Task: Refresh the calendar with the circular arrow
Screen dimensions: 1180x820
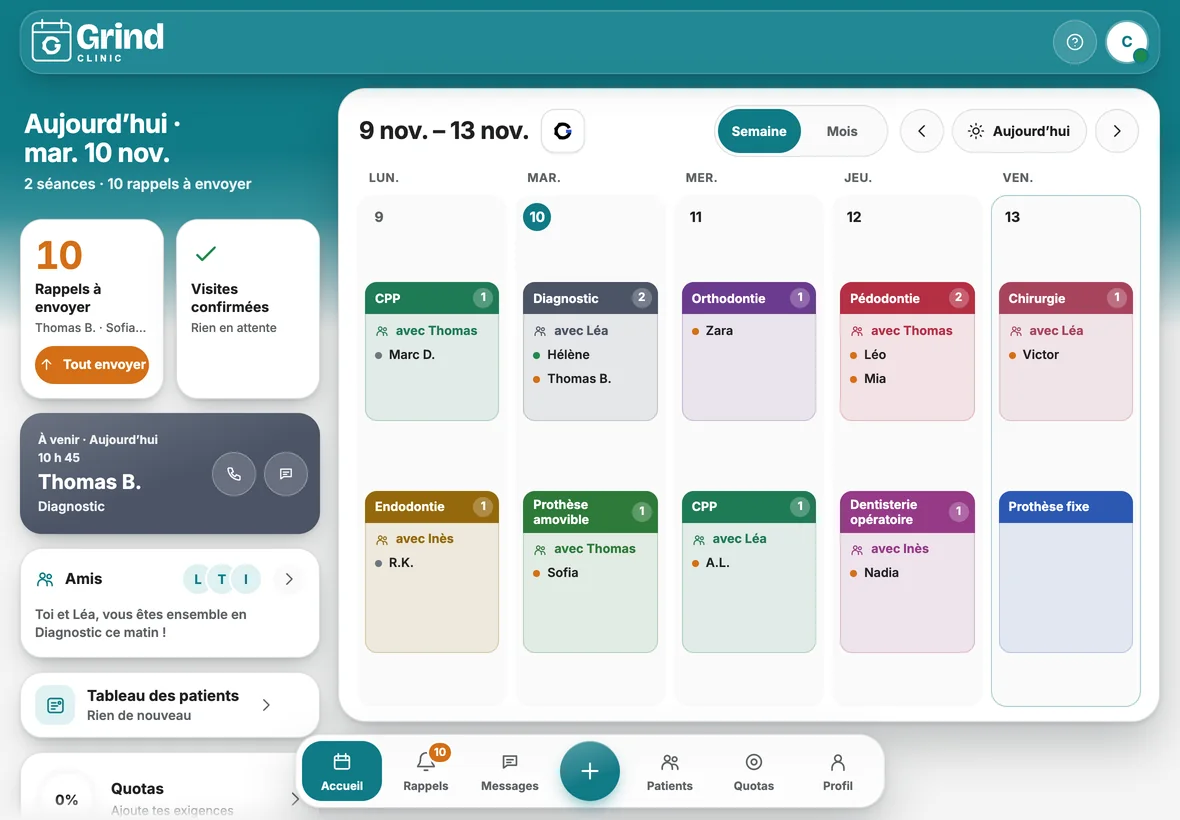Action: (x=563, y=131)
